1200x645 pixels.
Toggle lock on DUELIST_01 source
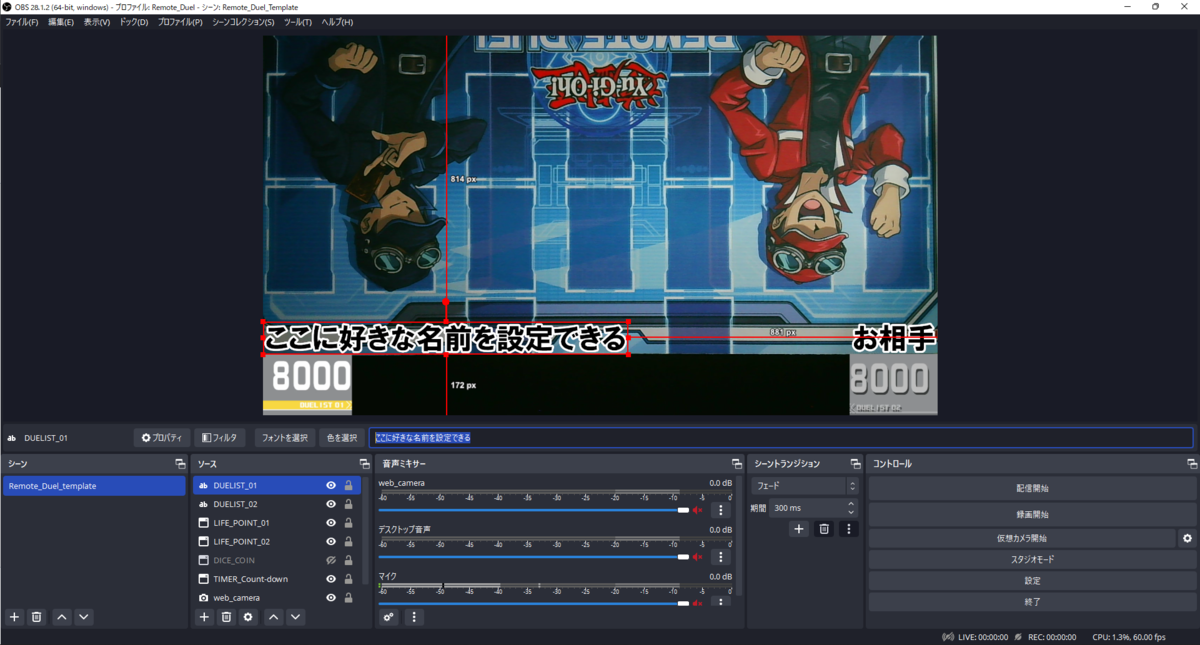point(348,486)
